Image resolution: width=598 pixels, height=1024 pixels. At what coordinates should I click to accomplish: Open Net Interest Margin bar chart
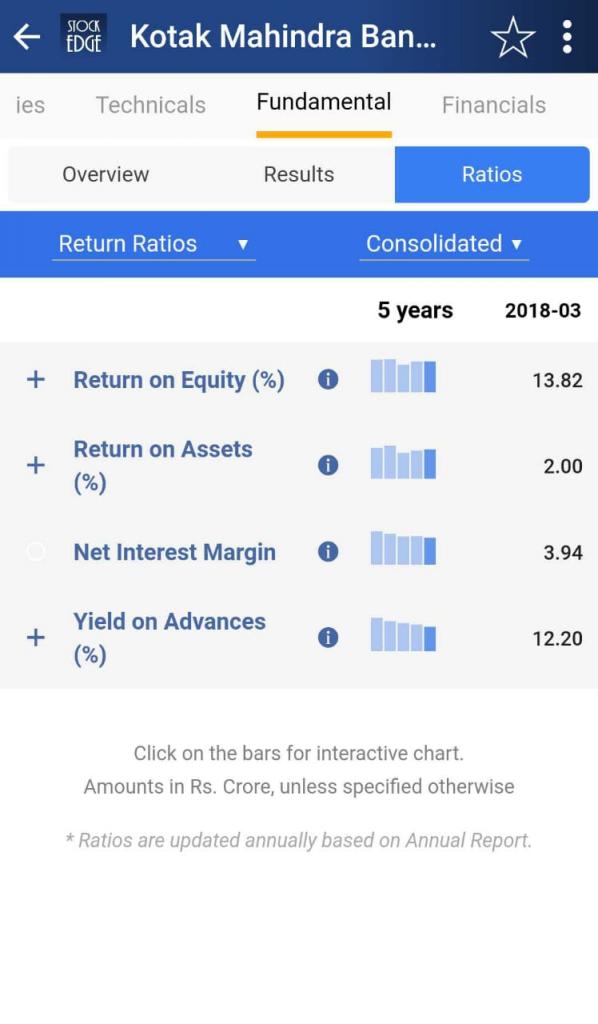[403, 549]
